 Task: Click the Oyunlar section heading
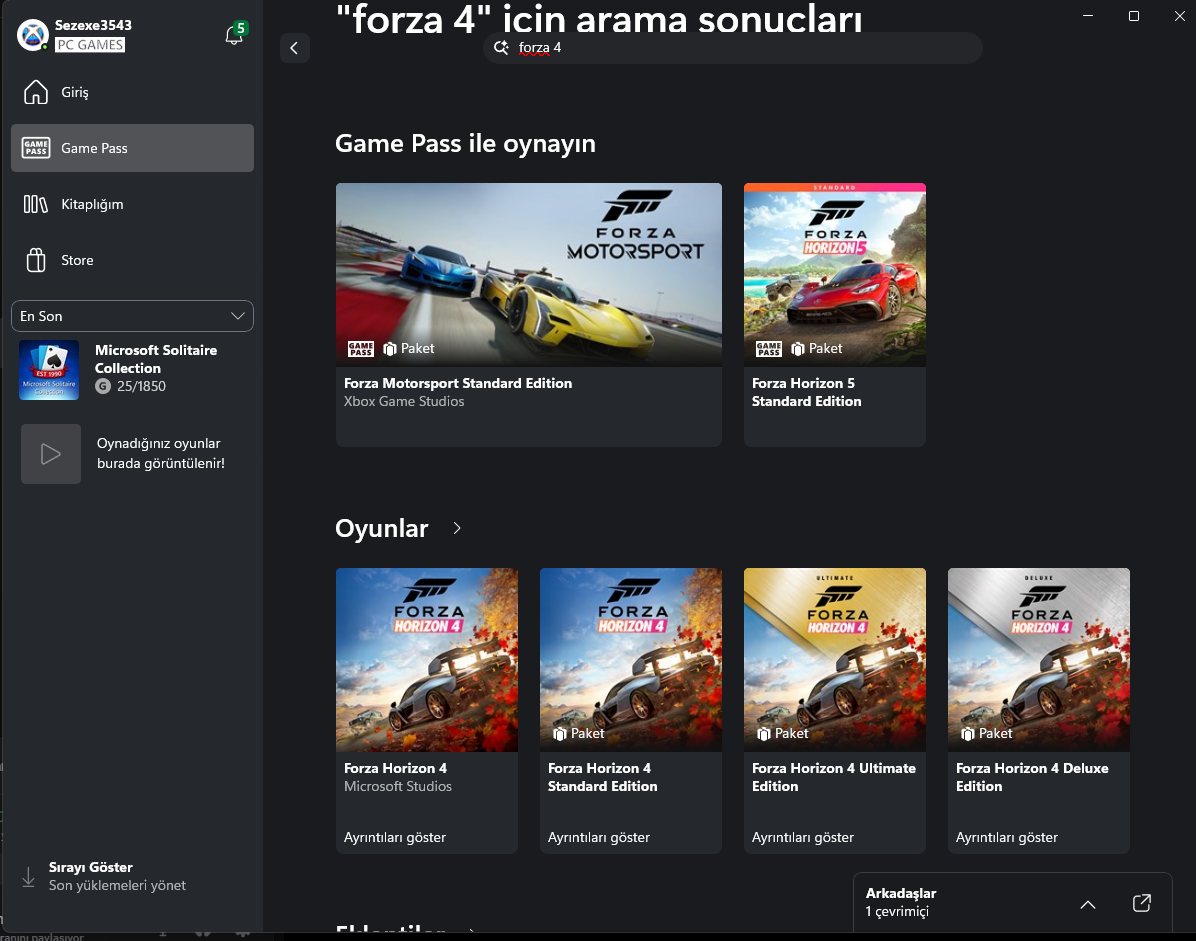pos(381,528)
